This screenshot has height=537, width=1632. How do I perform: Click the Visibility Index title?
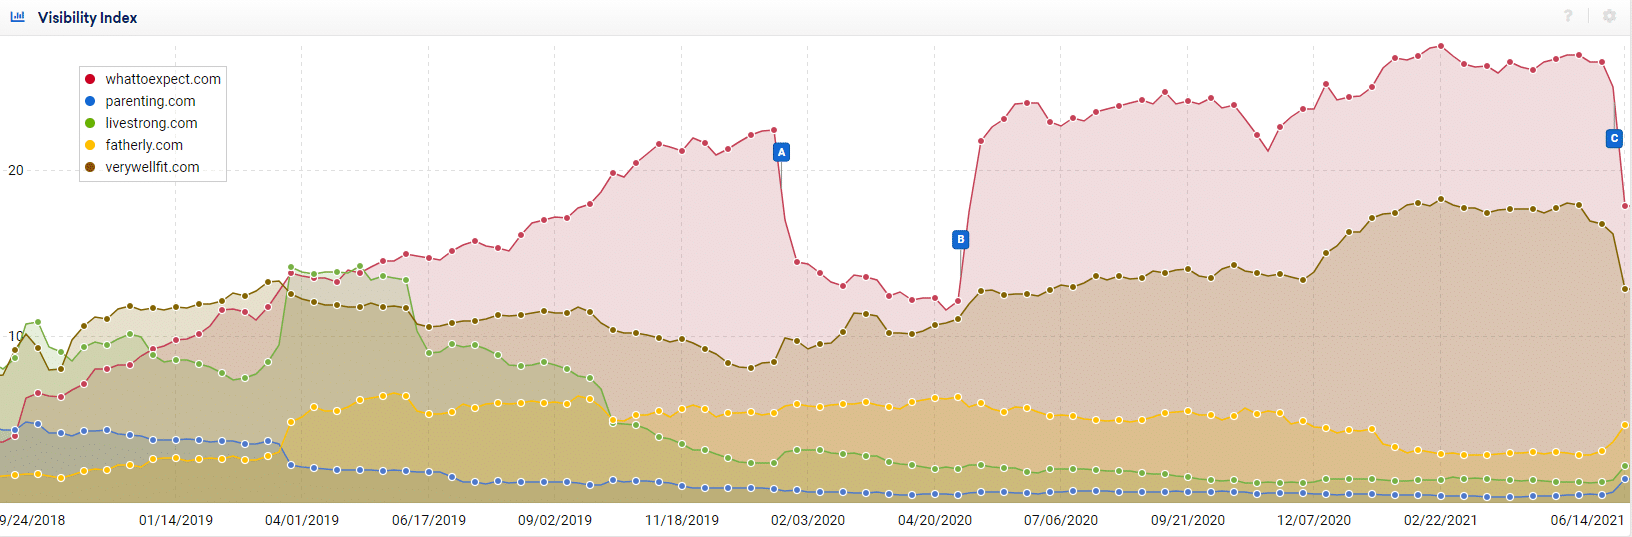87,18
